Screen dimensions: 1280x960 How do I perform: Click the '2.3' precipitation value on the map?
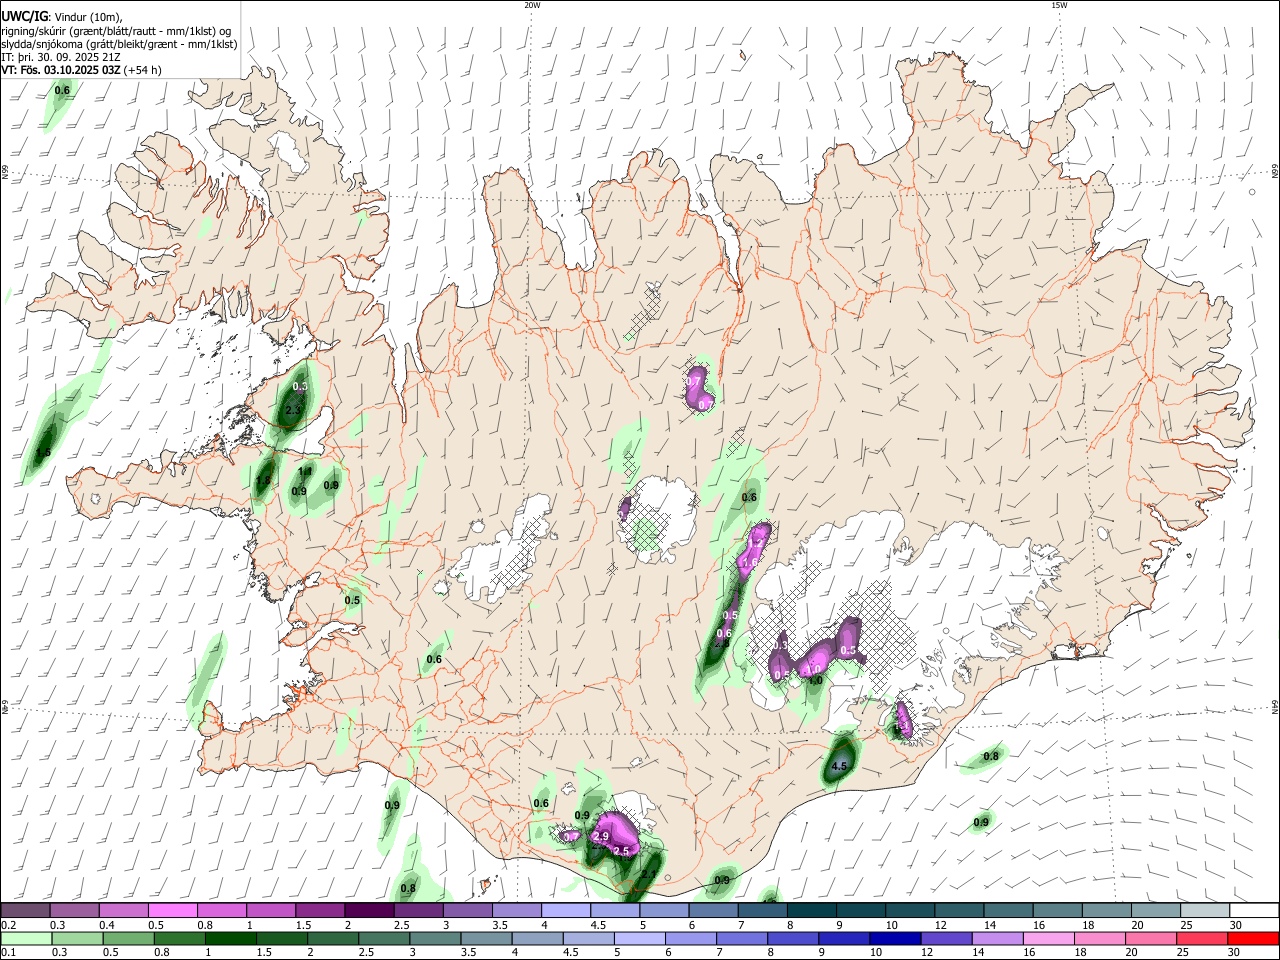click(293, 410)
